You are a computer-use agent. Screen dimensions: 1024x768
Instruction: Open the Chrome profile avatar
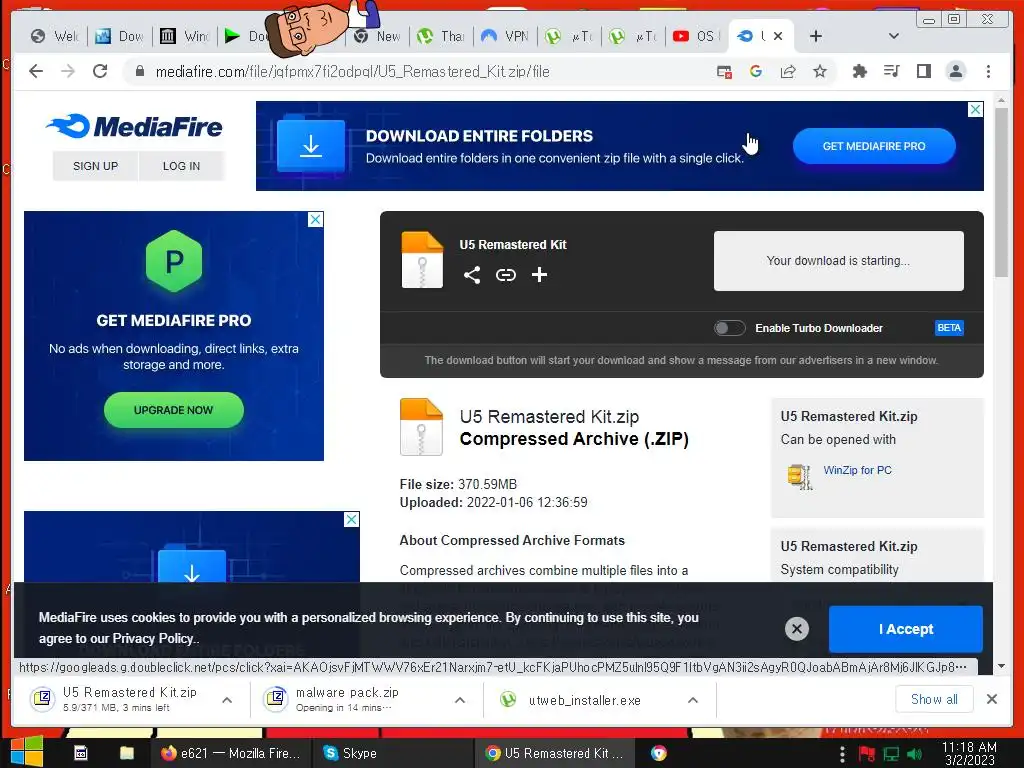tap(955, 71)
